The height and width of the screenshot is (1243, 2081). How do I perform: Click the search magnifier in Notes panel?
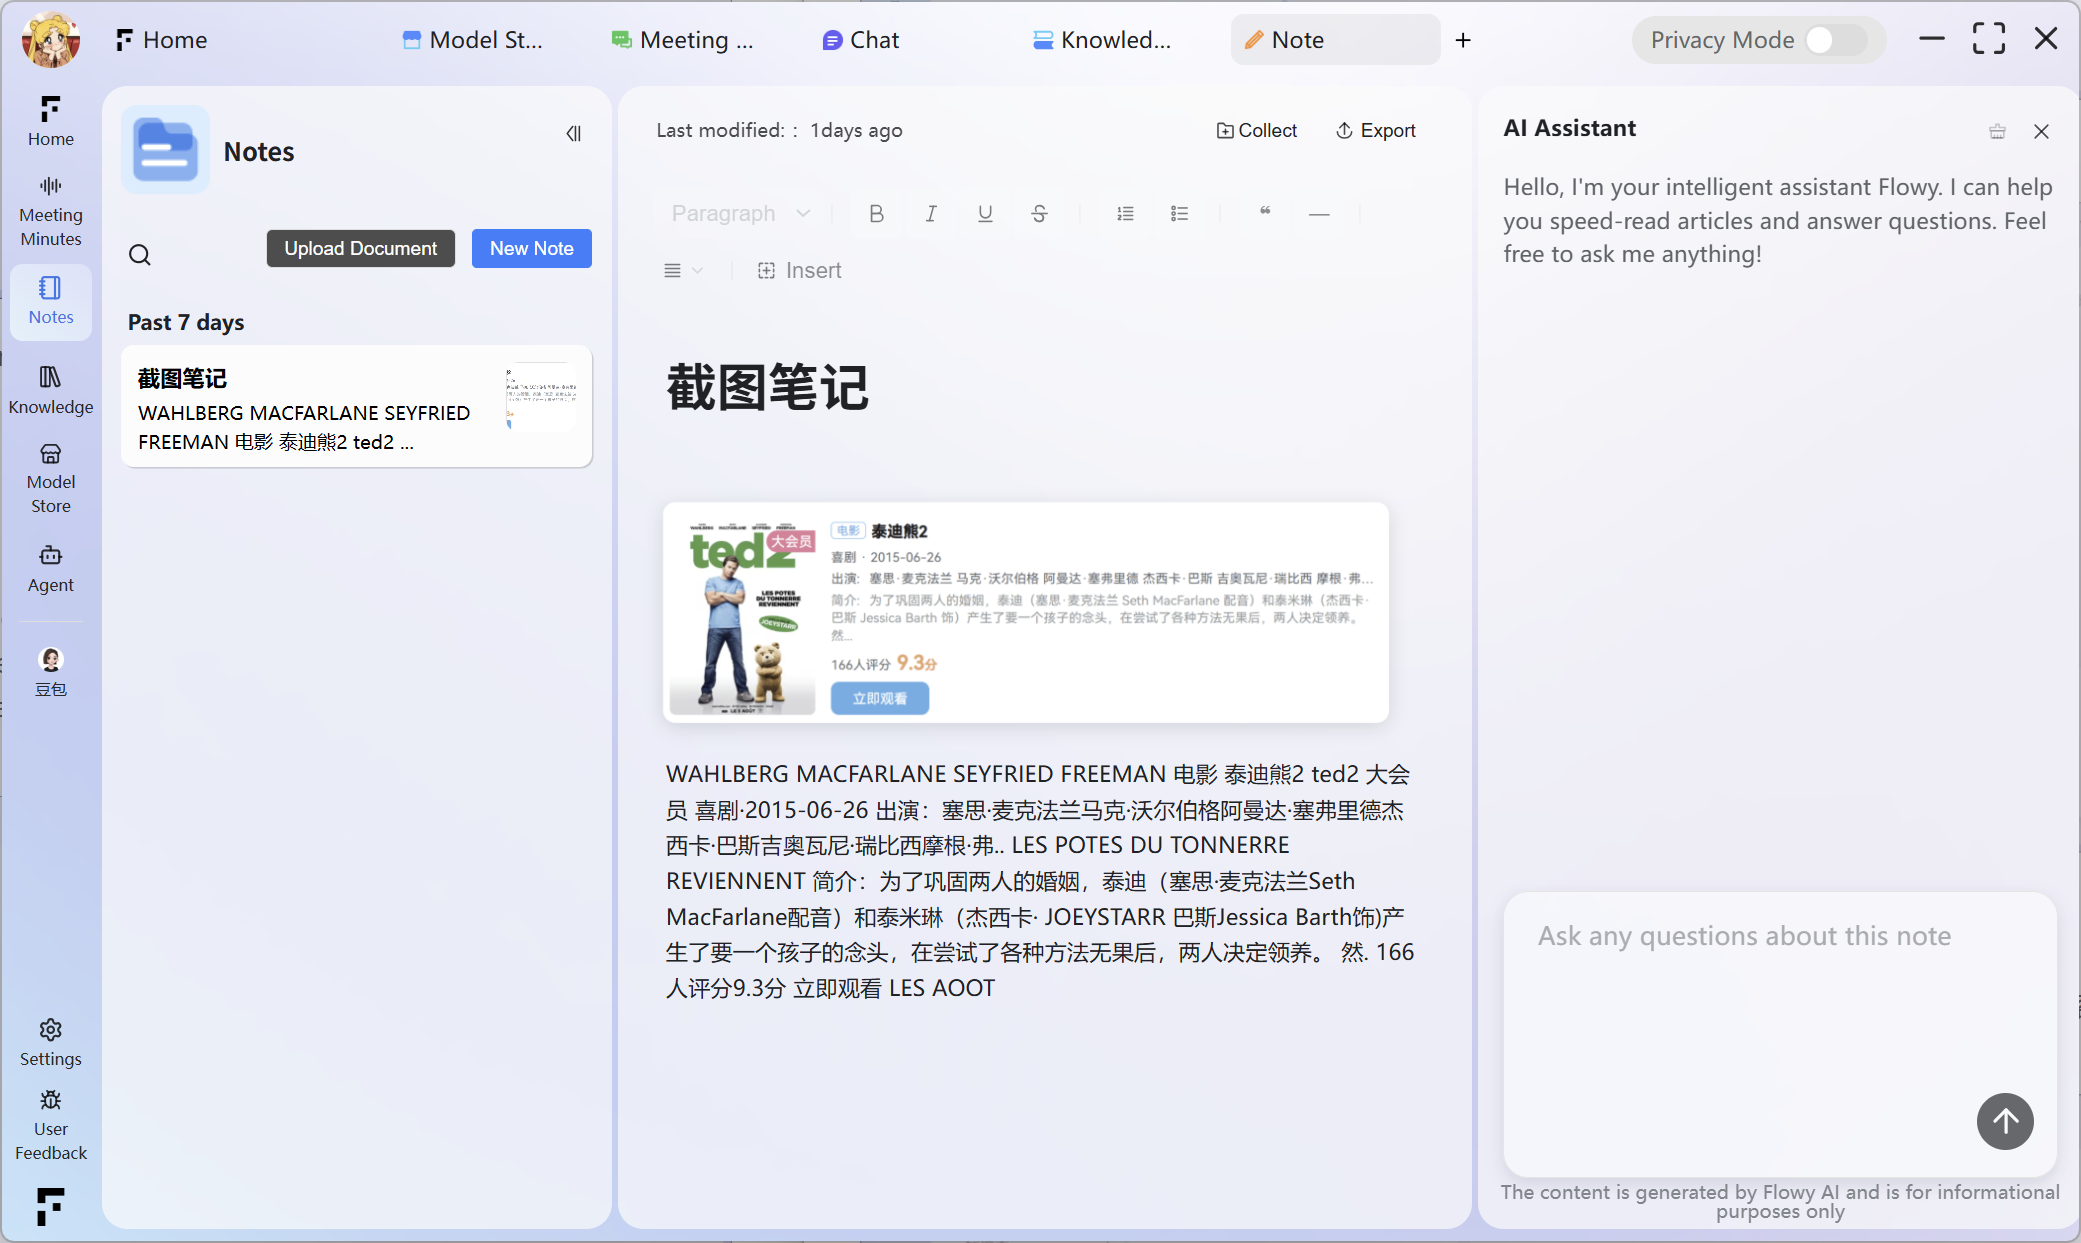pos(139,255)
